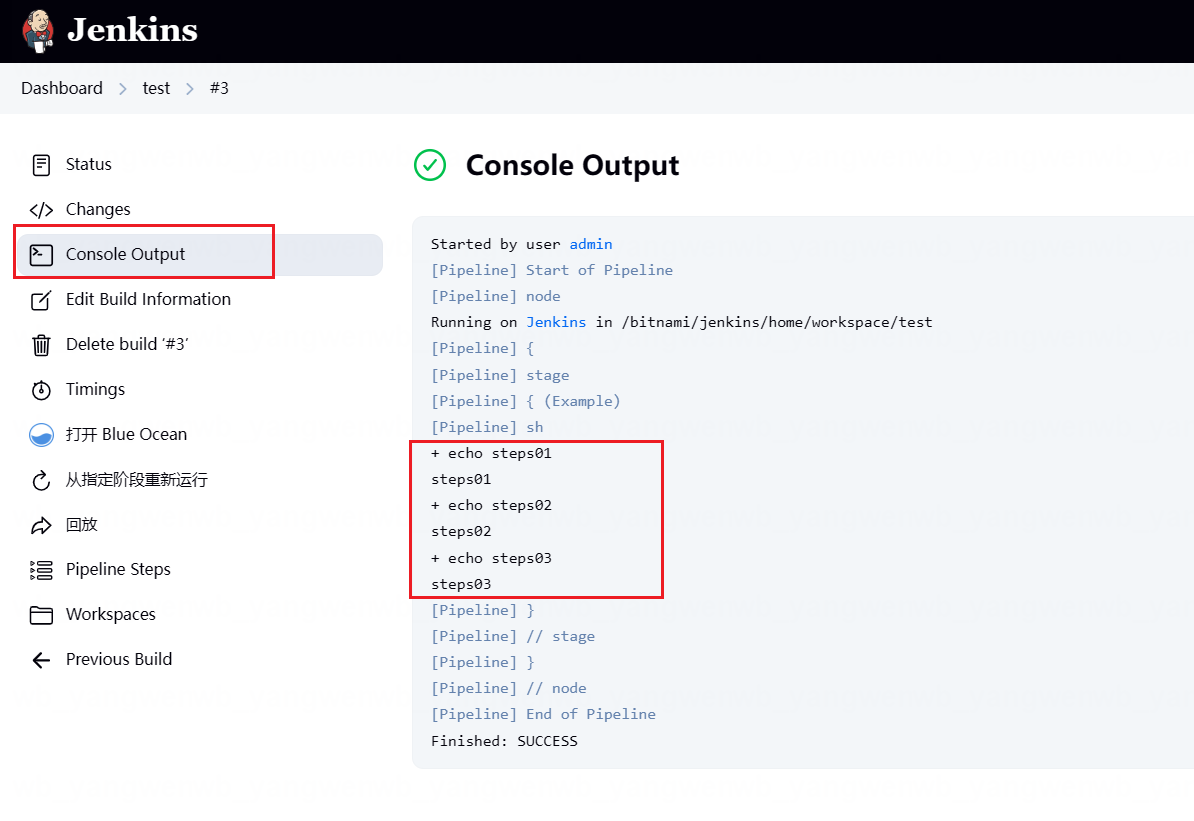This screenshot has width=1194, height=821.
Task: Click the '+ echo steps01' line
Action: 491,453
